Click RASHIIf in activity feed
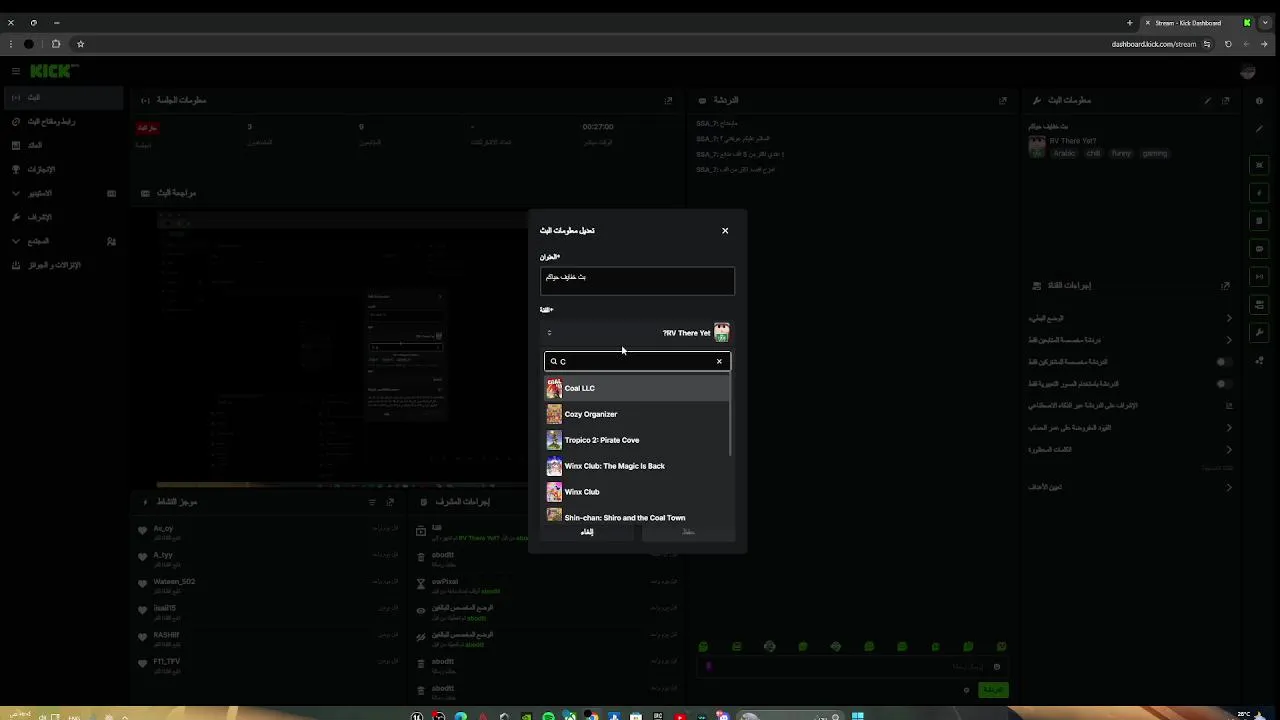Viewport: 1280px width, 720px height. click(x=166, y=635)
